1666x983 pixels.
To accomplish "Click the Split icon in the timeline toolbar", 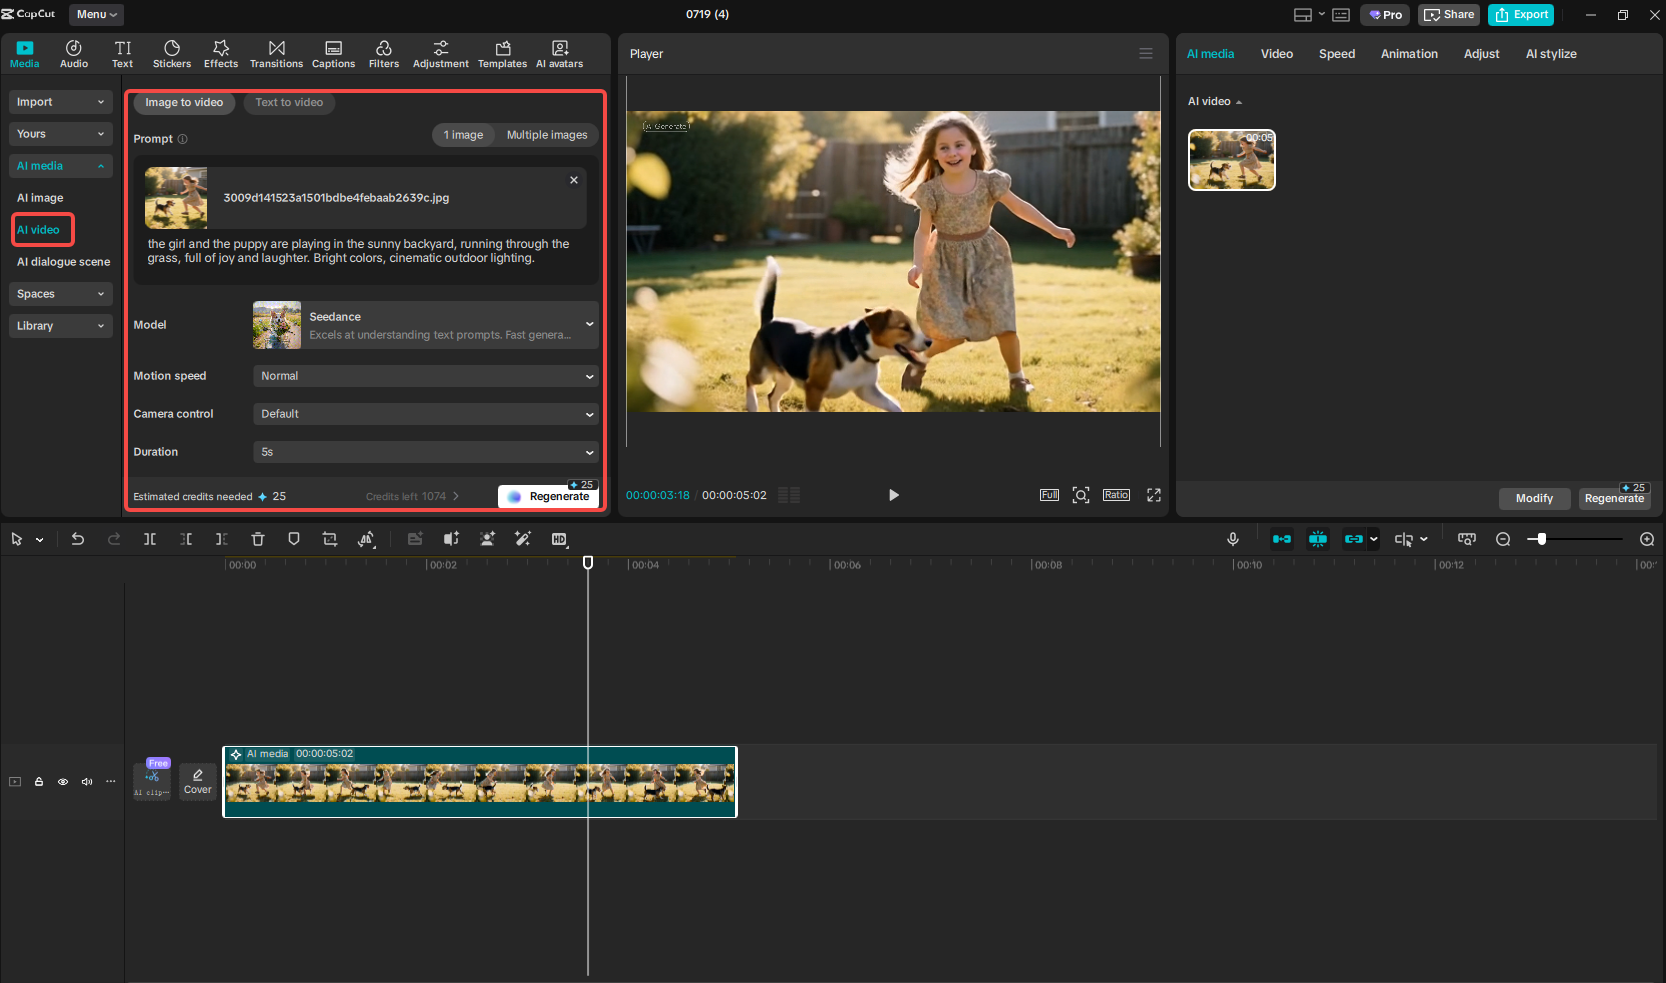I will point(150,539).
